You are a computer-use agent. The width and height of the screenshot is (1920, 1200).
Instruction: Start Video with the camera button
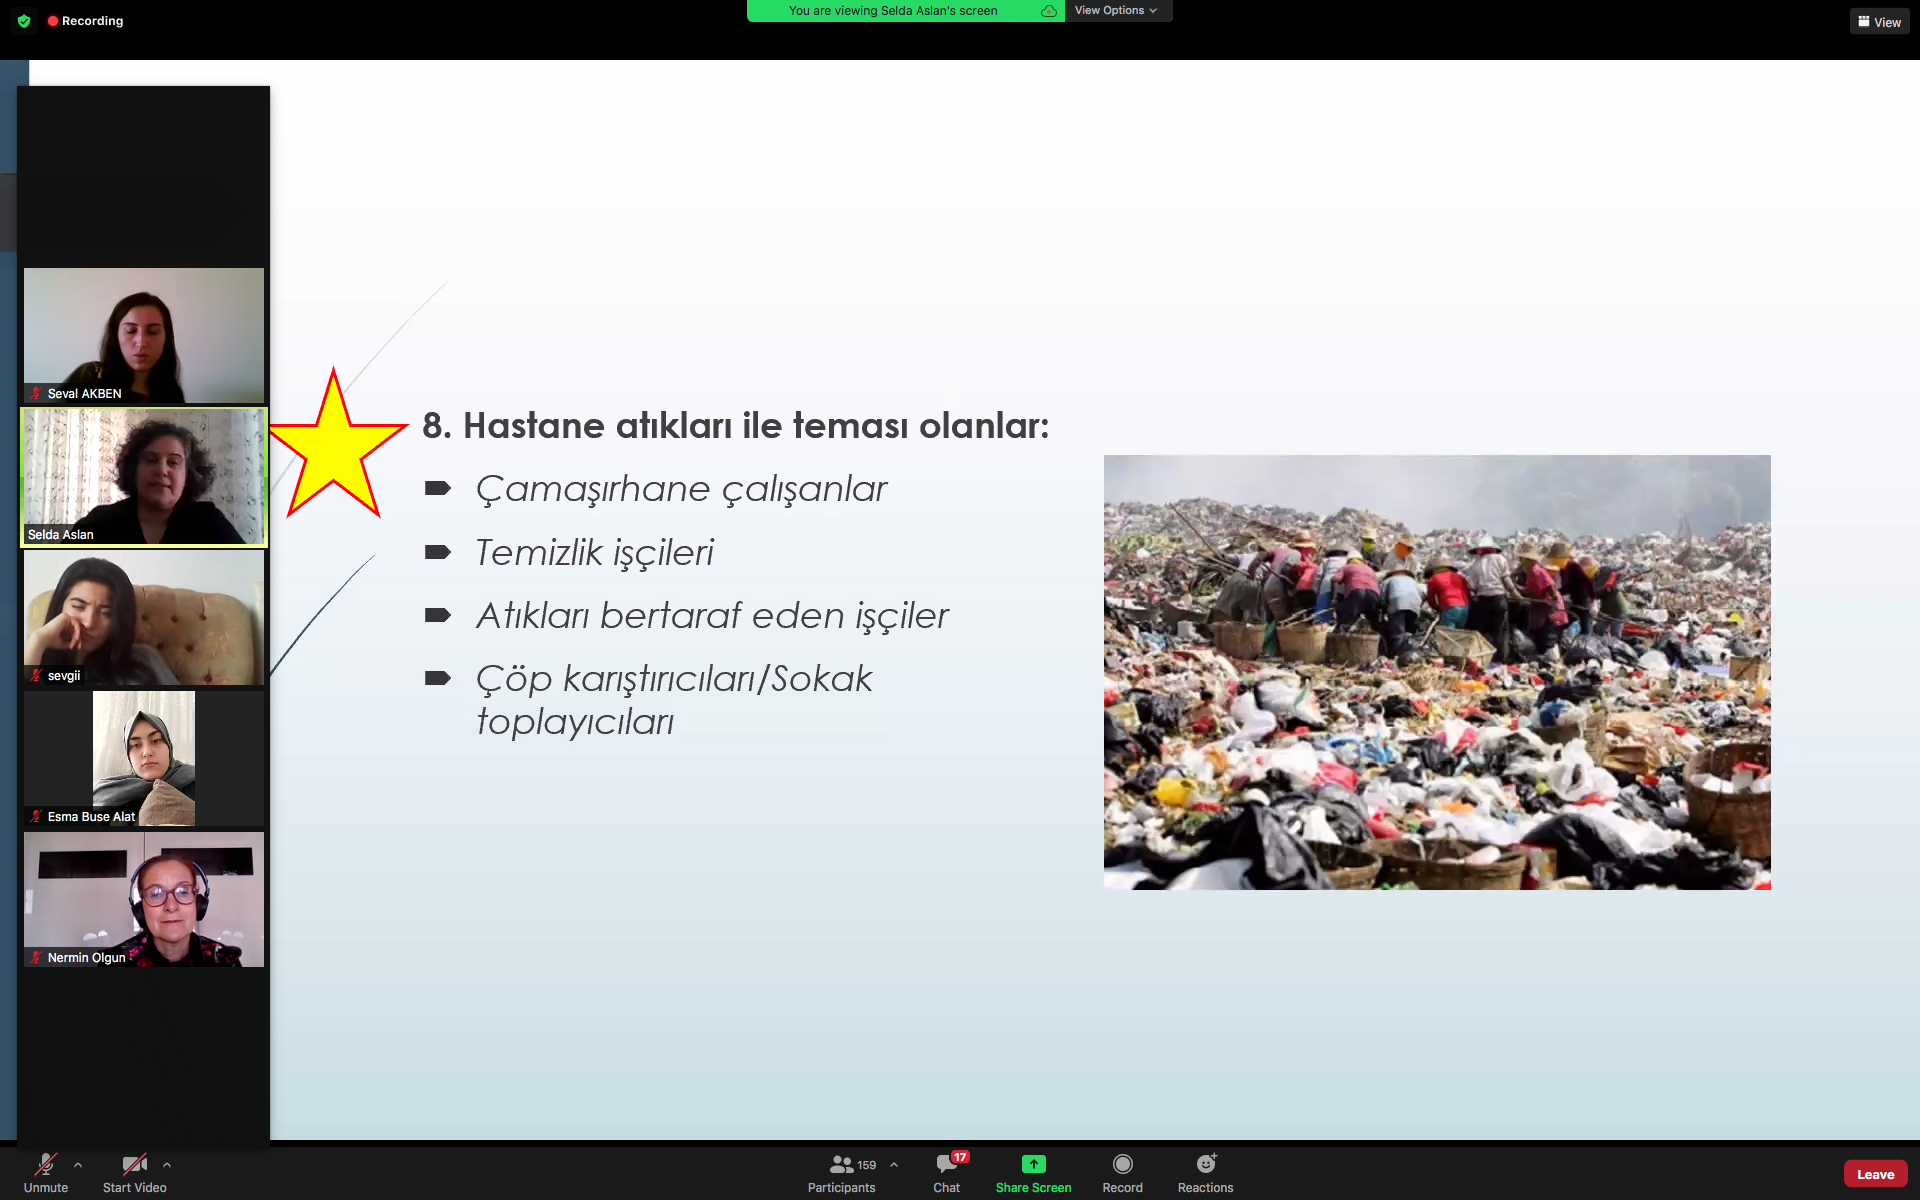(x=134, y=1173)
